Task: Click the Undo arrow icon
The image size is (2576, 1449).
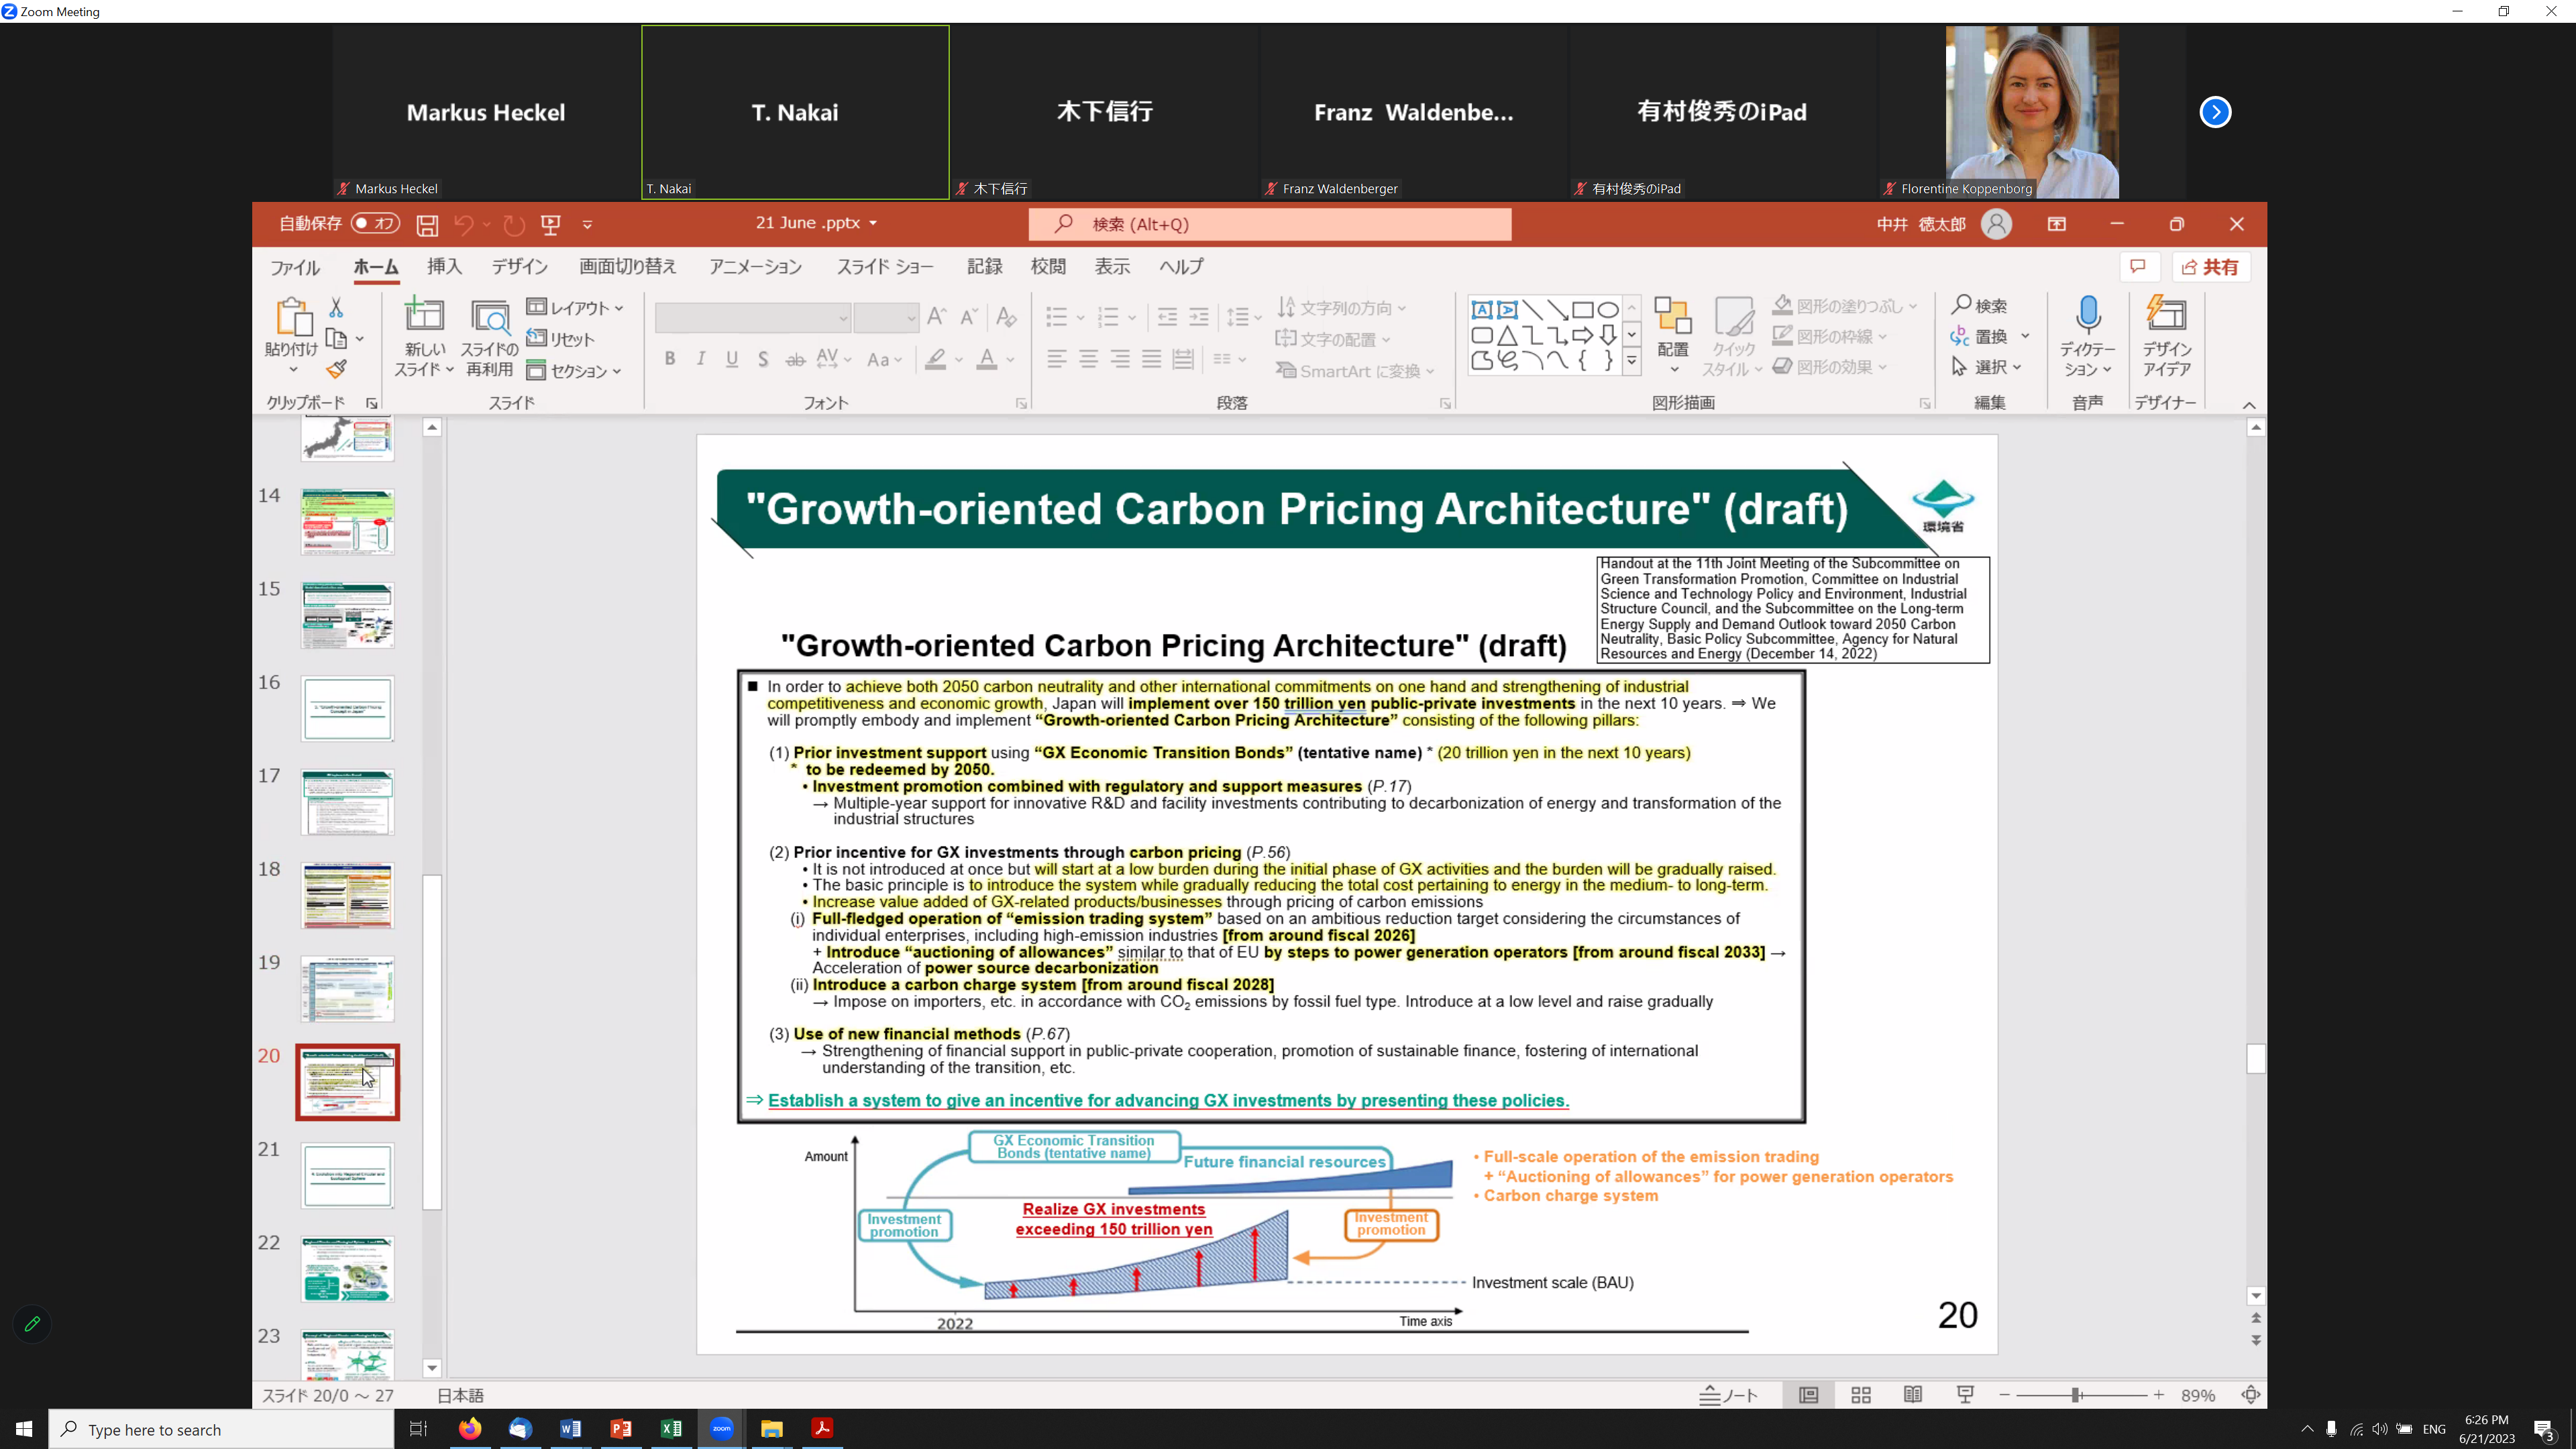Action: coord(463,225)
